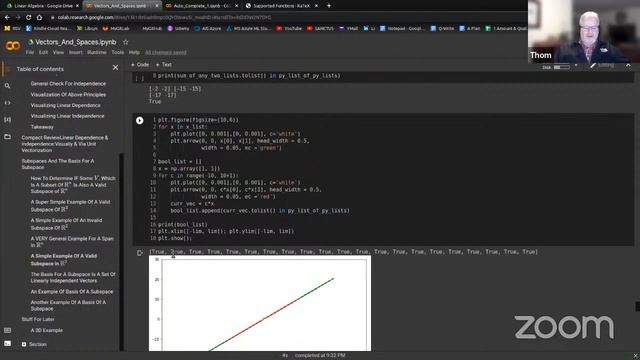Open the MS Azure ML Studio bookmark
This screenshot has height=360, width=640.
tap(249, 29)
